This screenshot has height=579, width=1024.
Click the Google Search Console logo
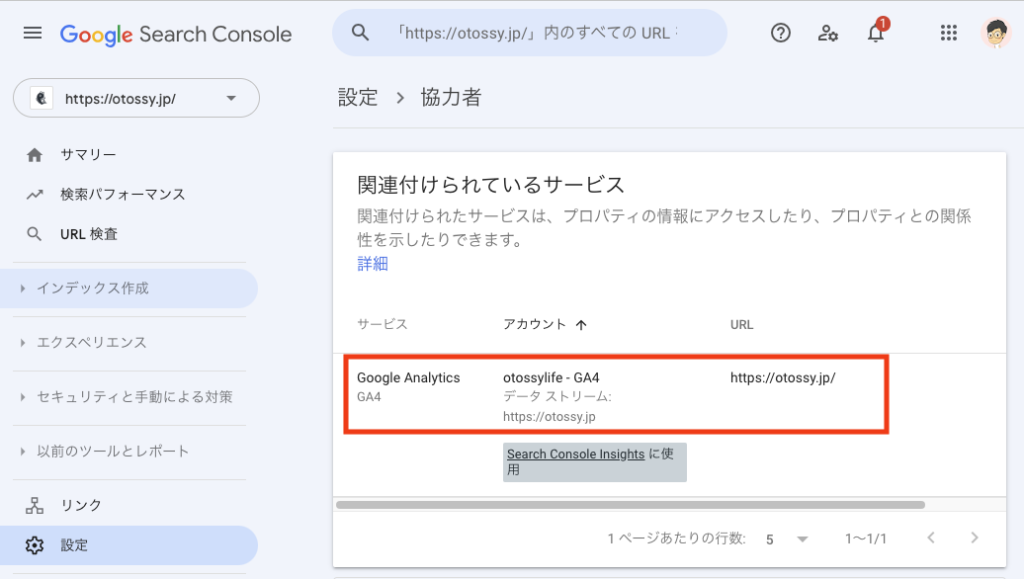coord(176,34)
